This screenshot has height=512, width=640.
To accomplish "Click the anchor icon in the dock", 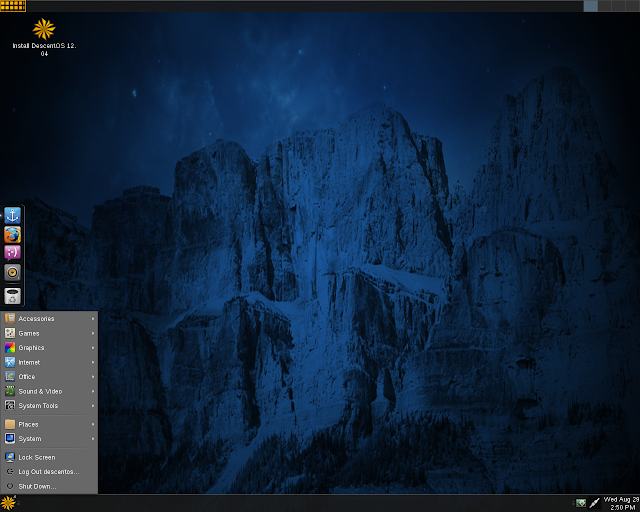I will click(x=12, y=215).
